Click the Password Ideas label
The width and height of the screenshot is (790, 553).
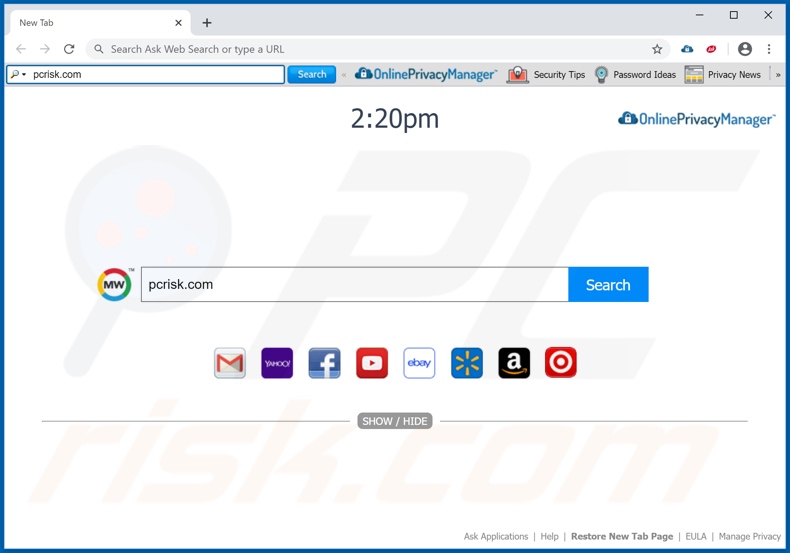[x=644, y=75]
